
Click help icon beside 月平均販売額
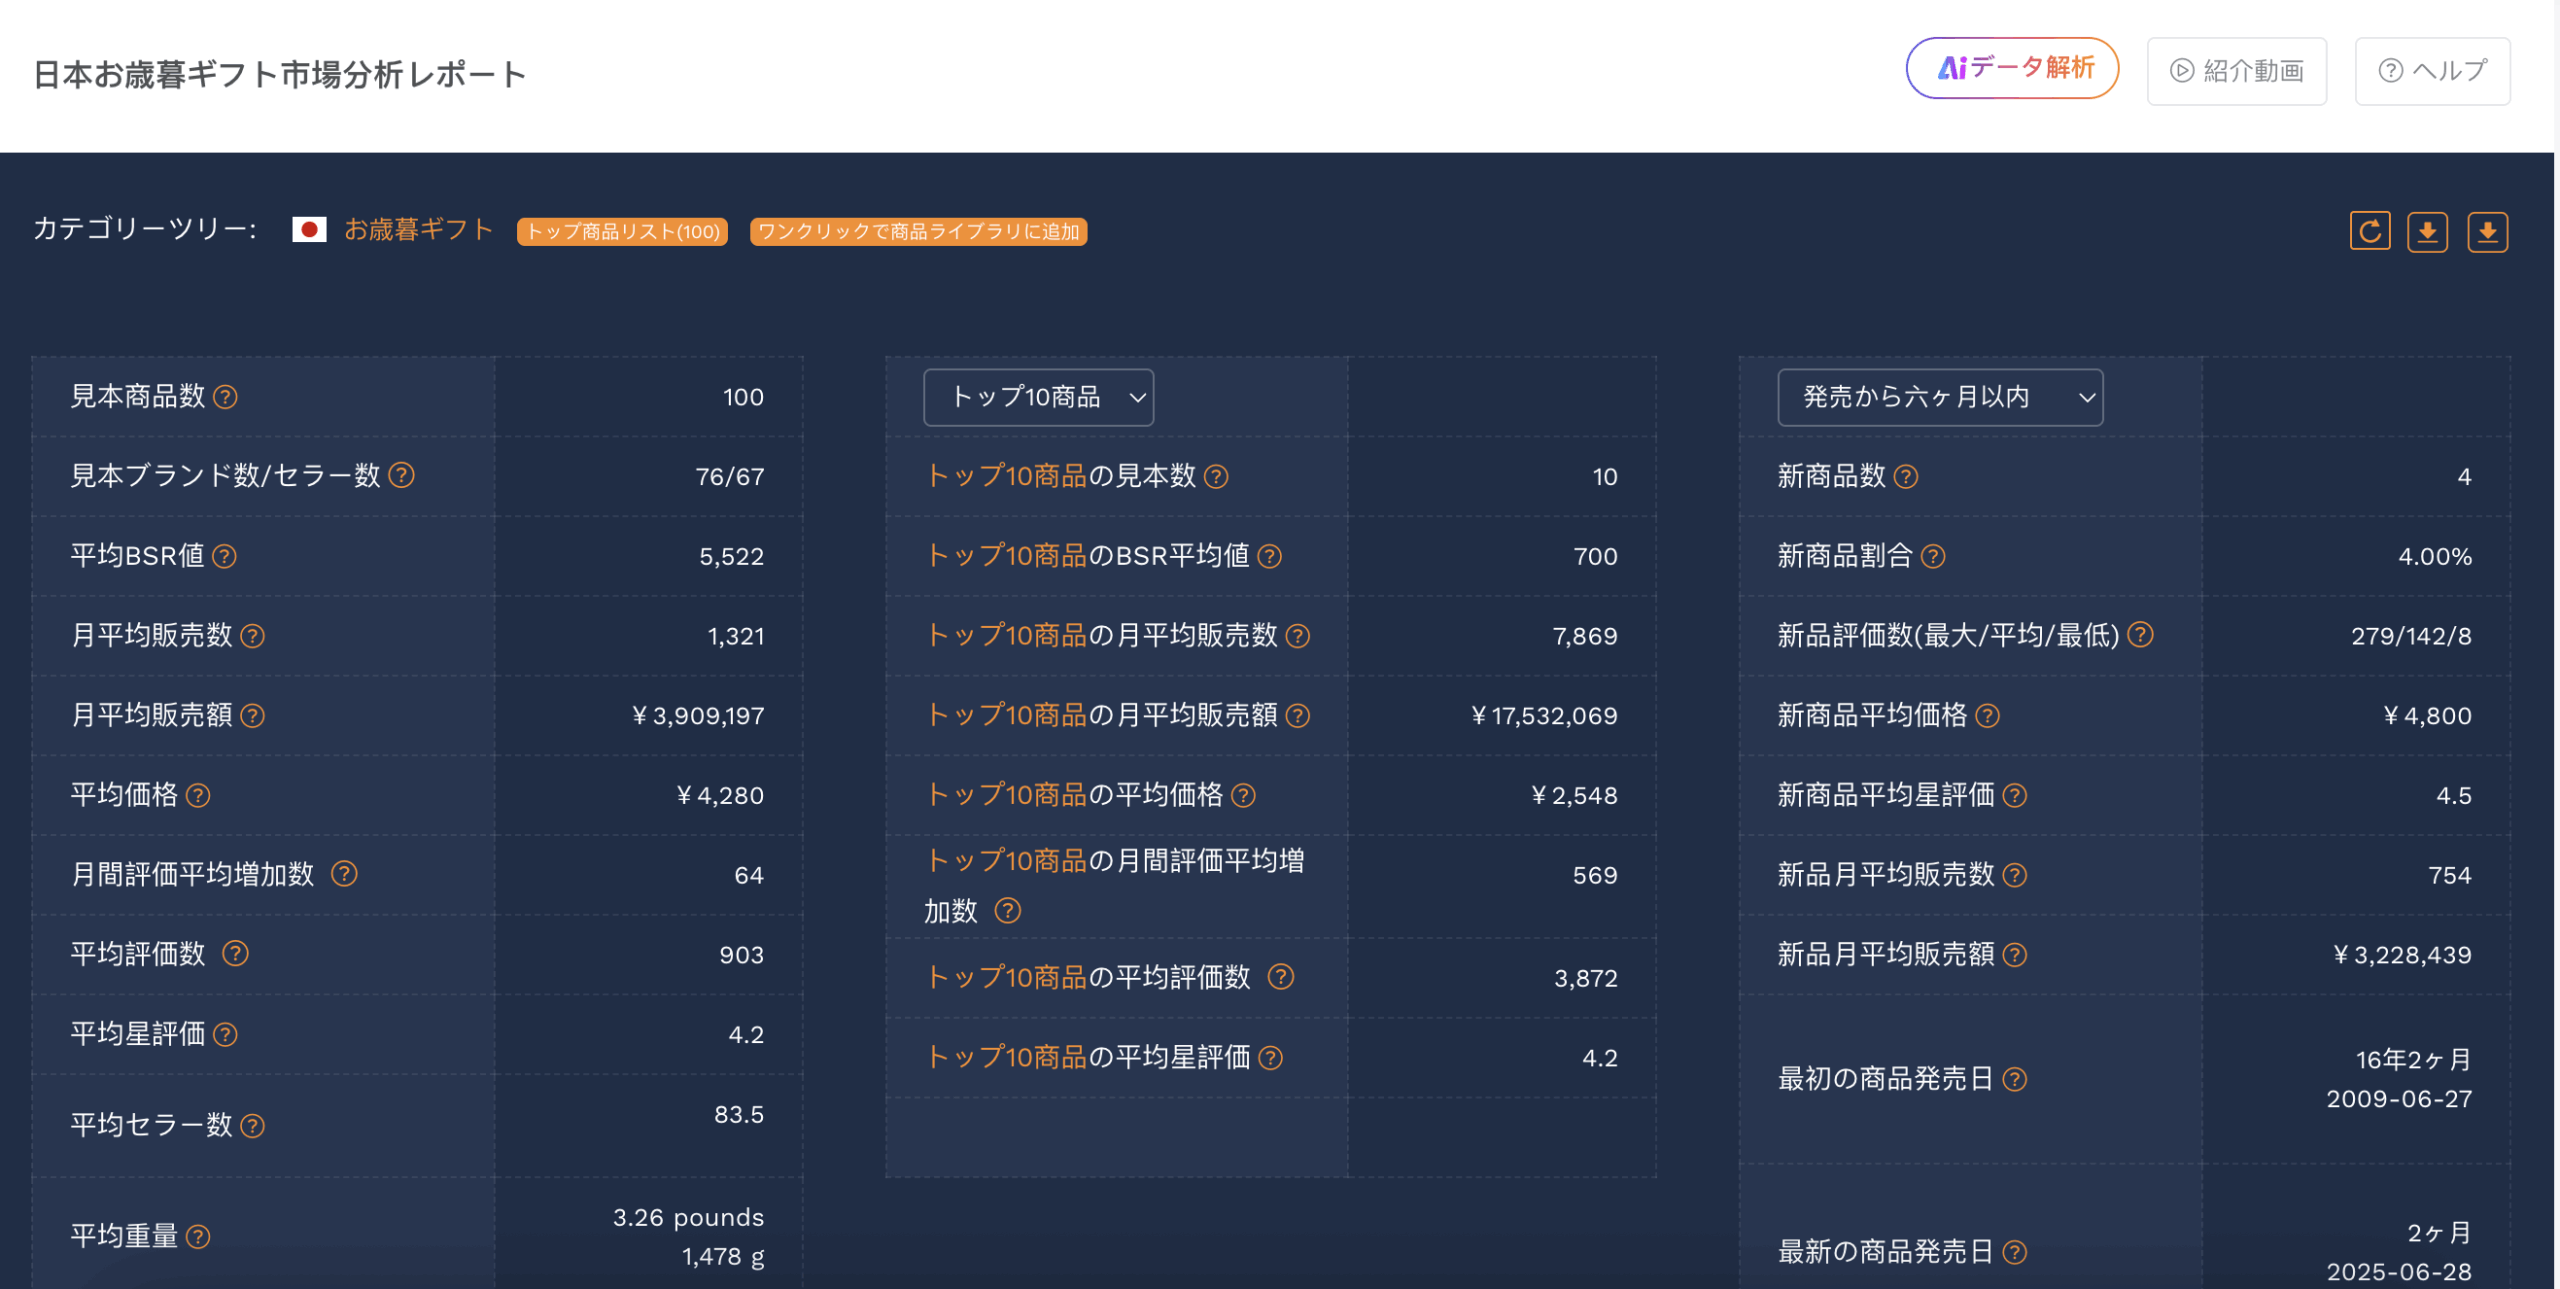coord(253,716)
